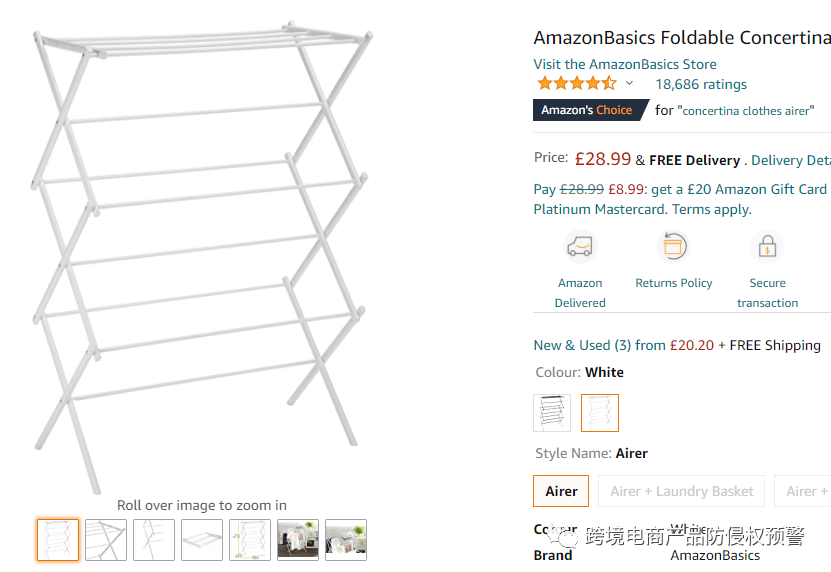Click the Secure transaction padlock icon

point(767,246)
